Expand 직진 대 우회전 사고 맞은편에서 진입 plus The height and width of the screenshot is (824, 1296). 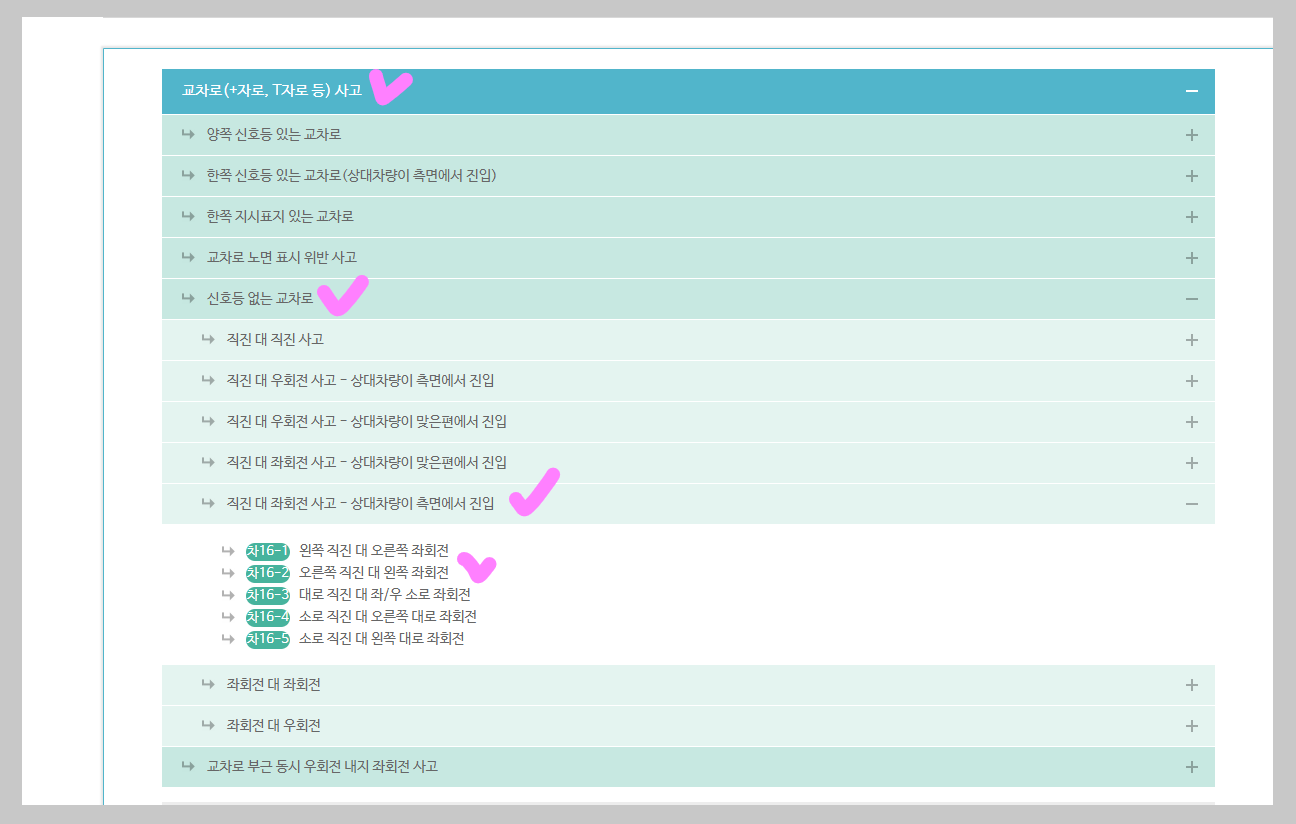point(1191,422)
